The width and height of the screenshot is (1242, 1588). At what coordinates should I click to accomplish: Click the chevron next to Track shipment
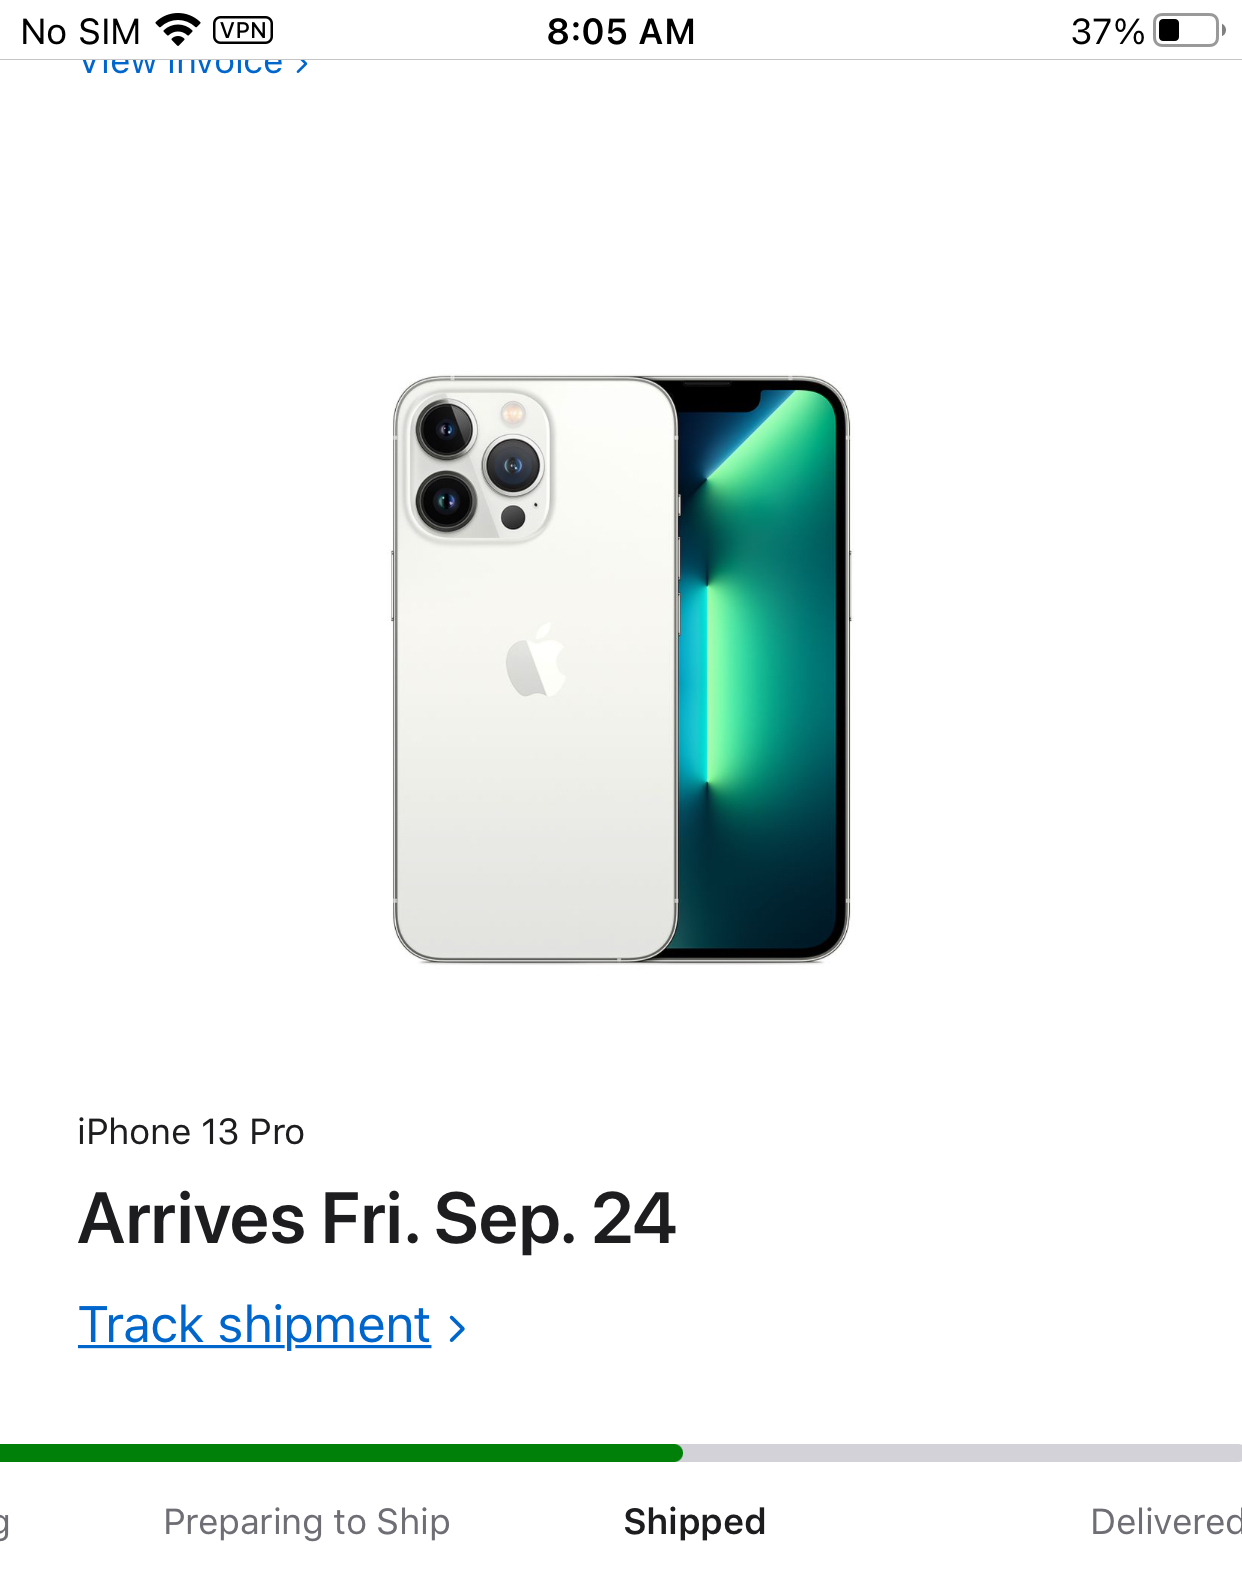[457, 1328]
